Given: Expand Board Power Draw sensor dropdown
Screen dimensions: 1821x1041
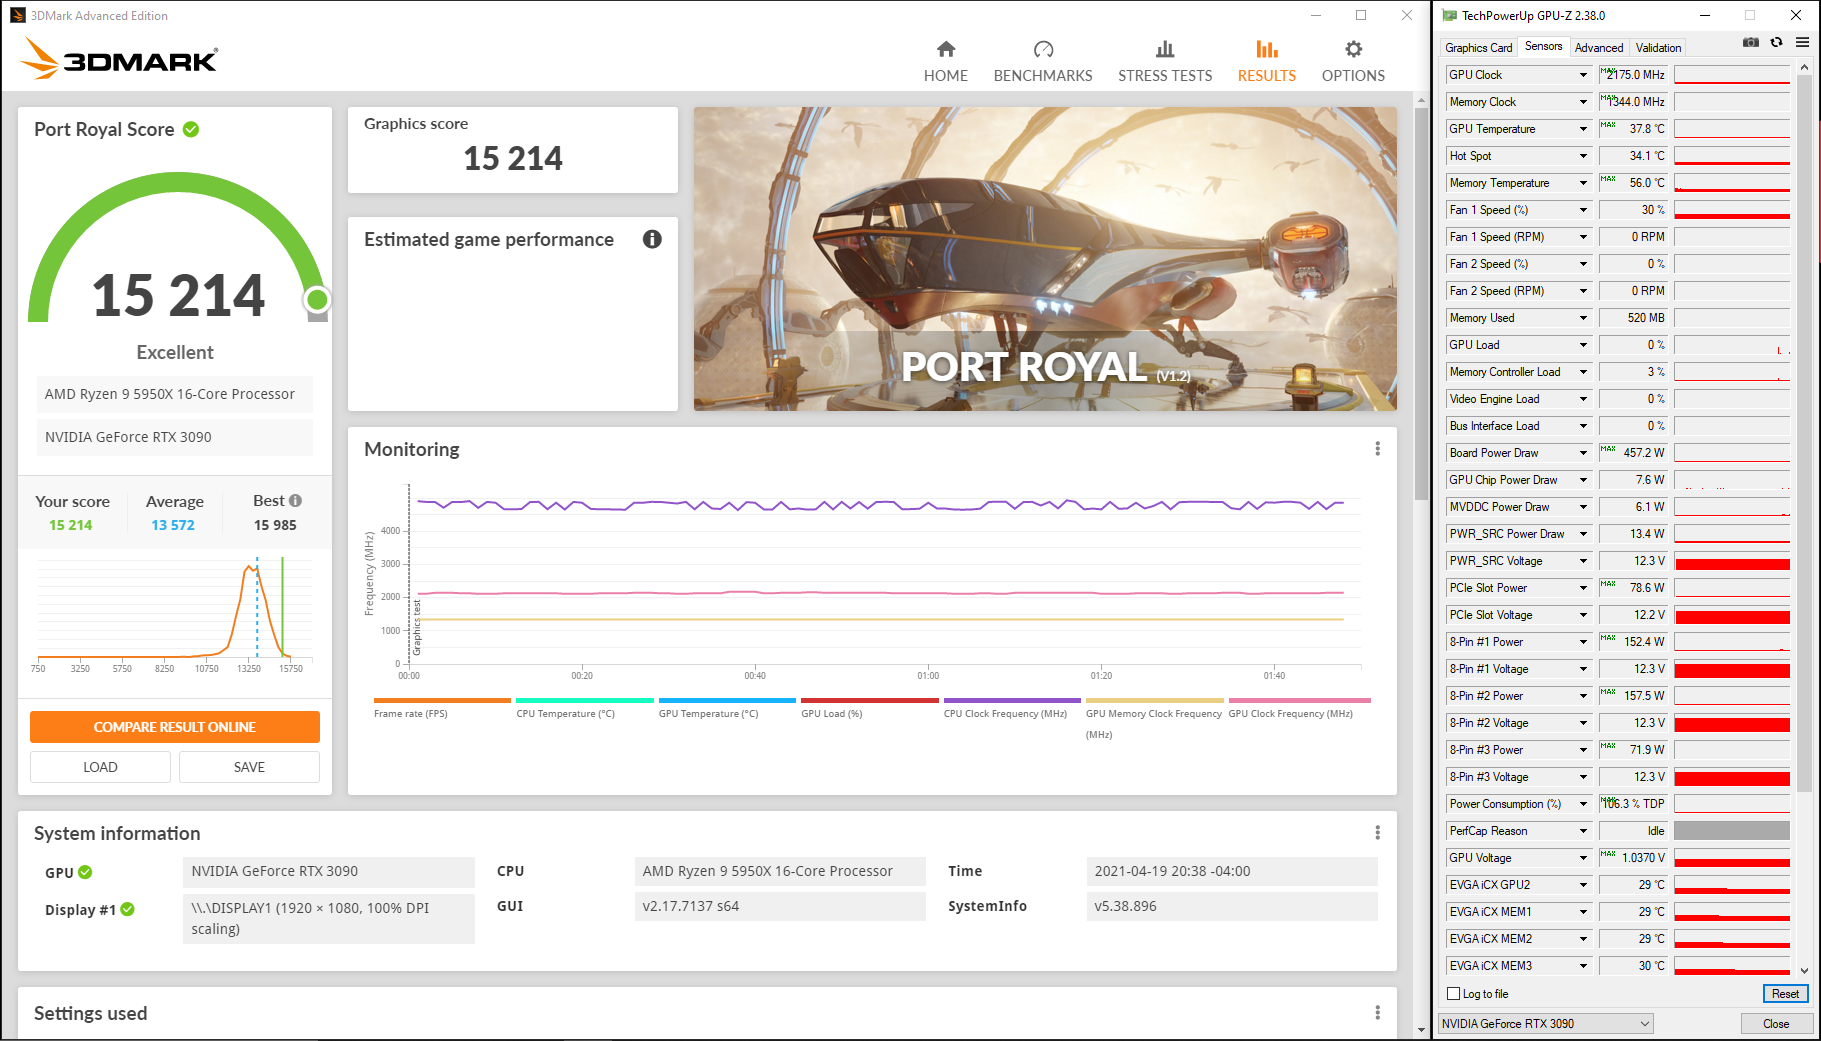Looking at the screenshot, I should tap(1583, 453).
